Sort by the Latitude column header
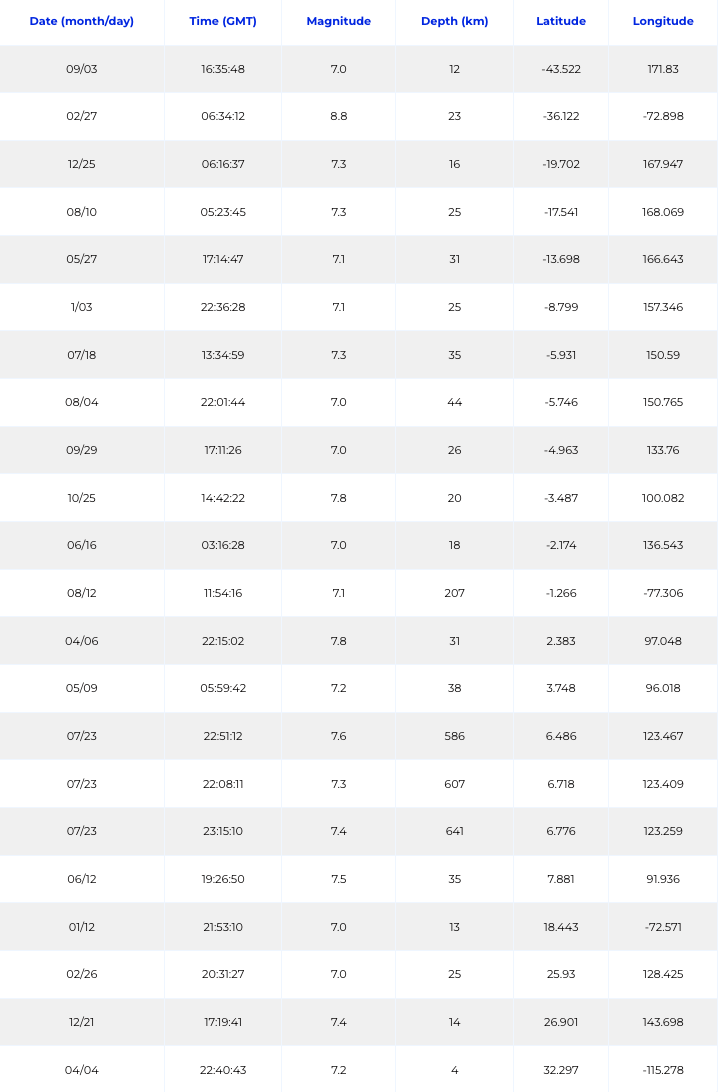This screenshot has height=1092, width=718. (x=561, y=21)
